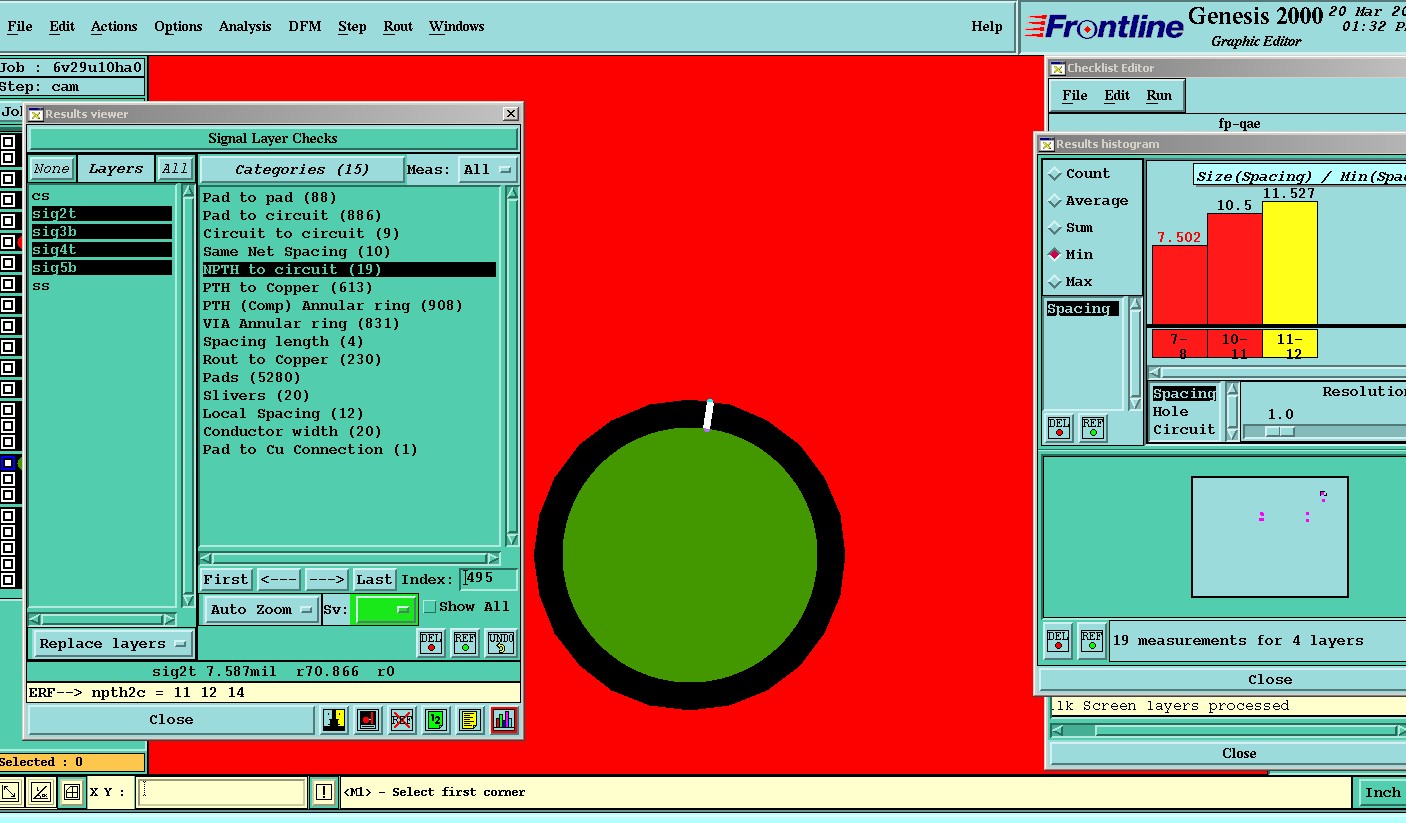Image resolution: width=1406 pixels, height=823 pixels.
Task: Select Max radio in Results histogram
Action: [x=1055, y=282]
